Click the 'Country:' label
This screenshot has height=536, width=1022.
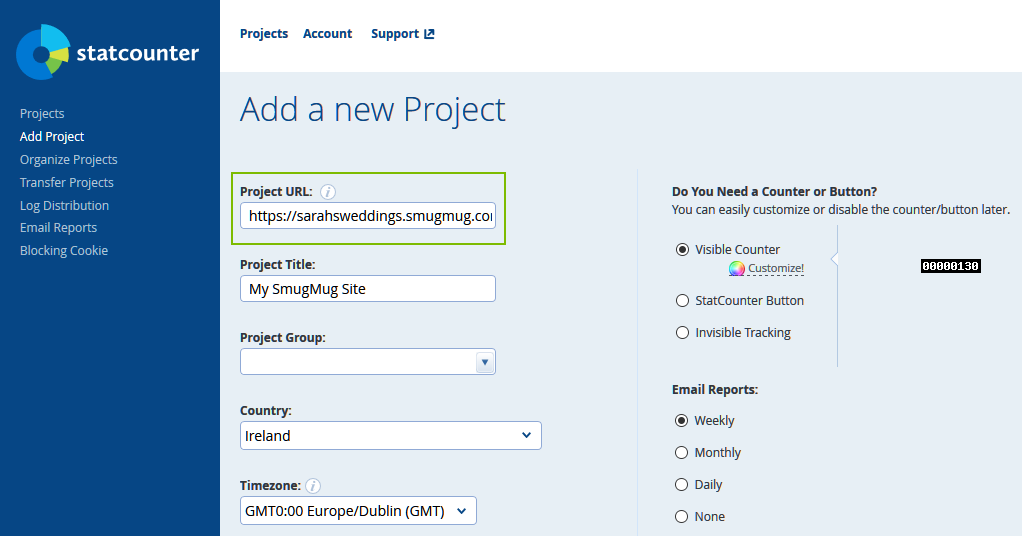tap(266, 411)
